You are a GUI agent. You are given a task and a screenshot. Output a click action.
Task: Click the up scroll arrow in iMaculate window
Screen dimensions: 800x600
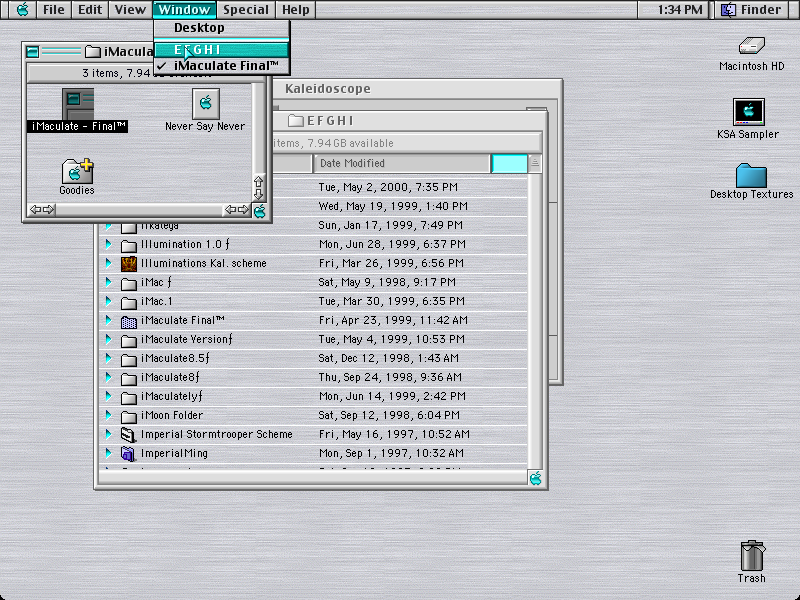point(258,182)
